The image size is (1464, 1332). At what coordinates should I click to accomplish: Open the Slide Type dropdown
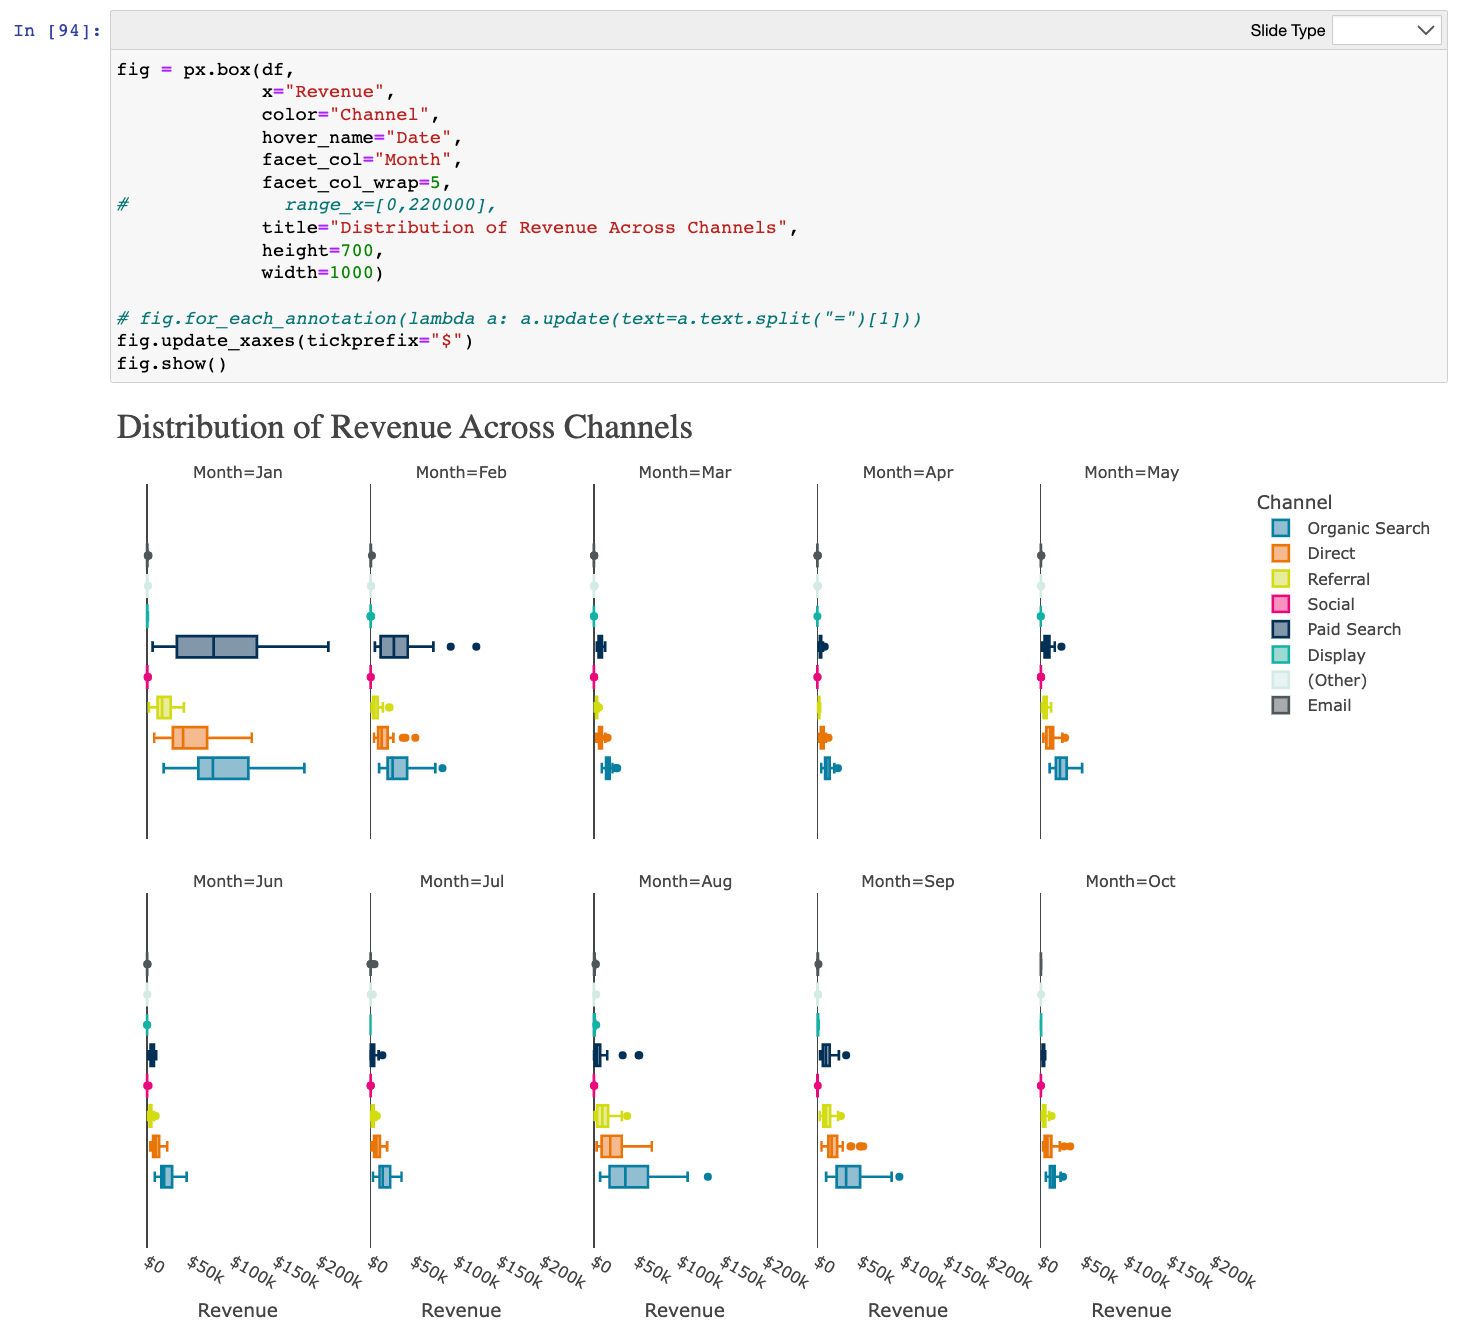[x=1386, y=30]
